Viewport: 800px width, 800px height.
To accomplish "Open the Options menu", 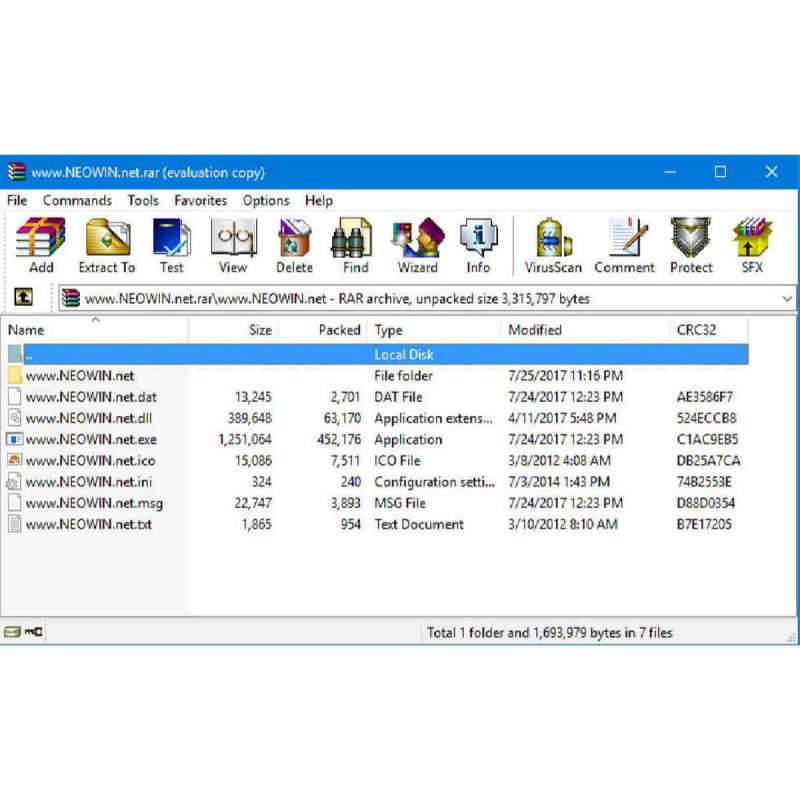I will point(265,200).
